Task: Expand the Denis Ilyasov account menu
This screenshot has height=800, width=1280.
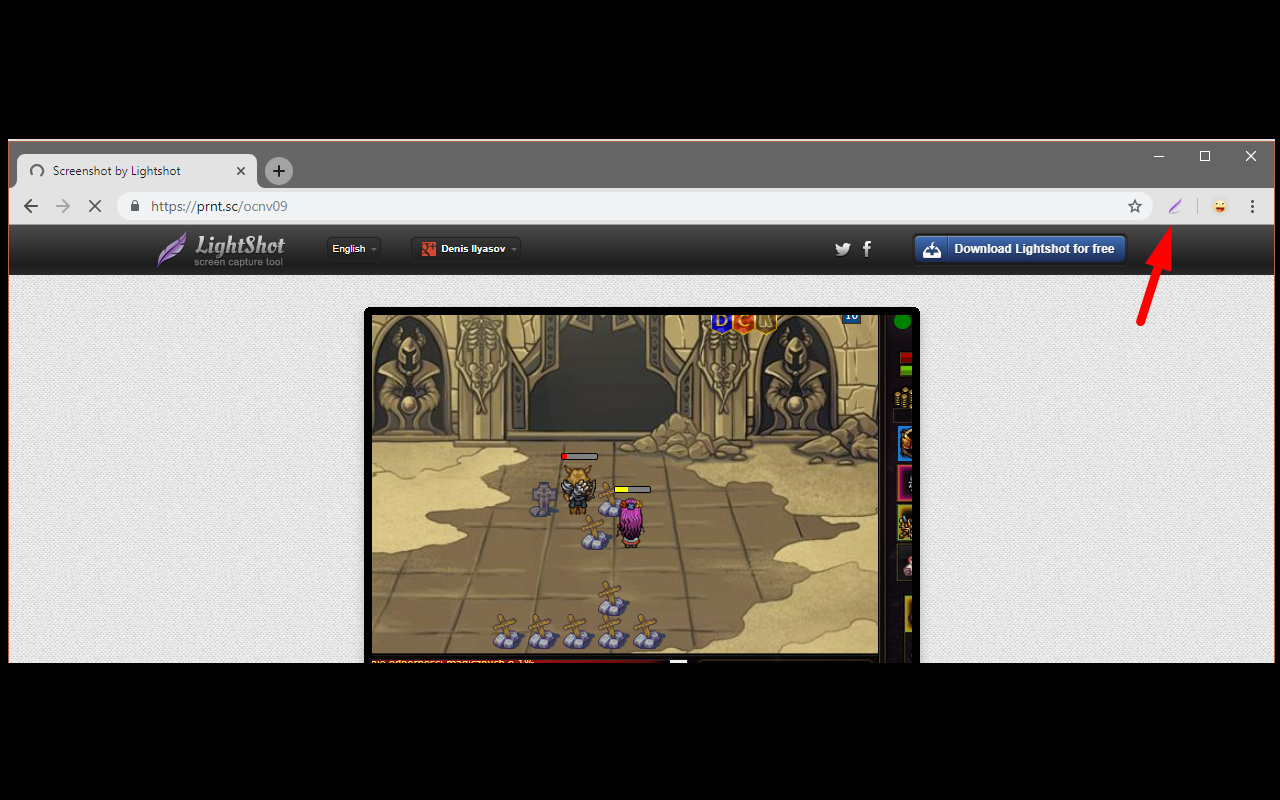Action: (x=466, y=248)
